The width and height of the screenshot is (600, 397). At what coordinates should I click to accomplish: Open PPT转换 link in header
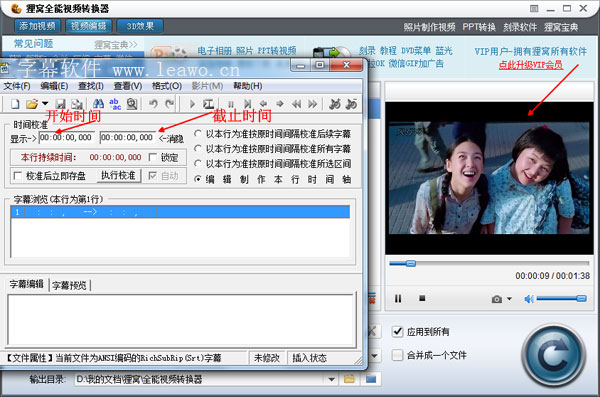[479, 27]
